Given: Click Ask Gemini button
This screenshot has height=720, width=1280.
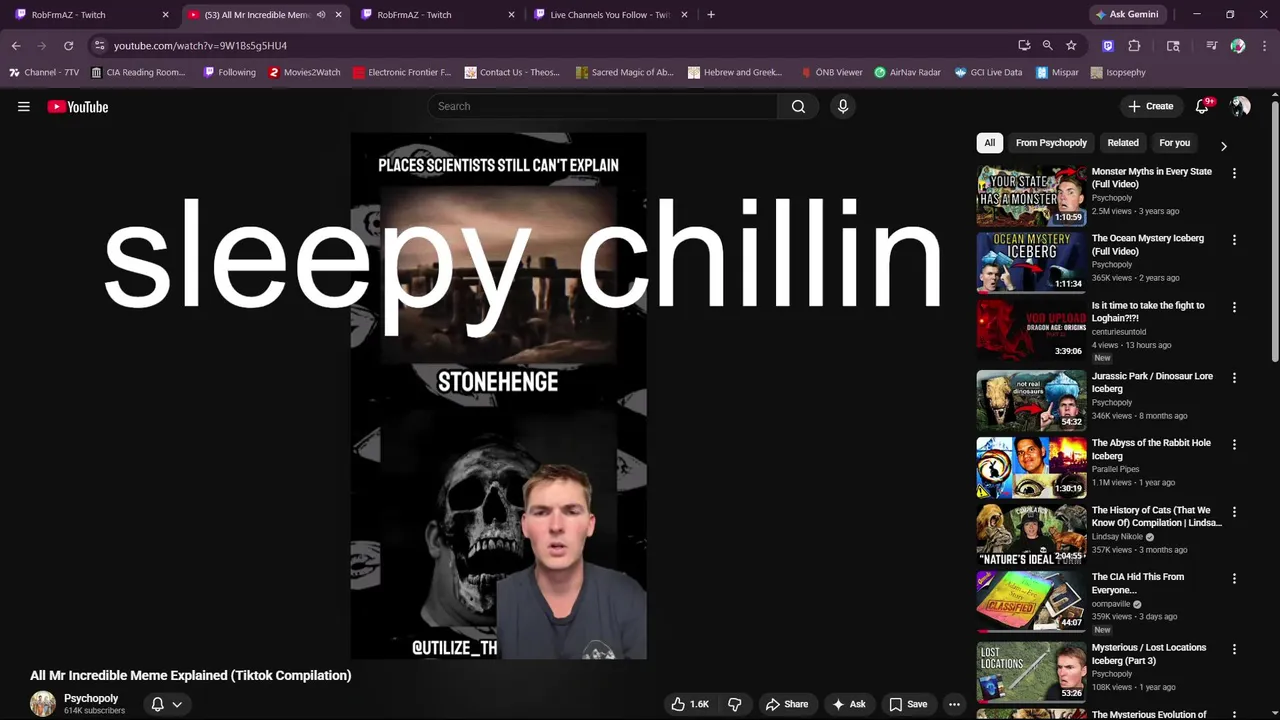Looking at the screenshot, I should (x=1127, y=14).
